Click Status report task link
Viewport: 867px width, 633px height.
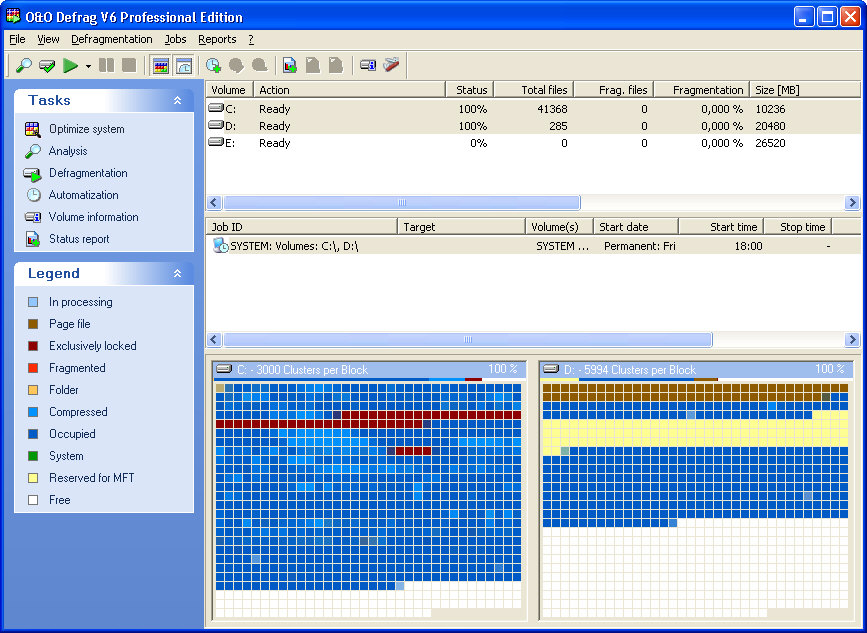click(79, 239)
